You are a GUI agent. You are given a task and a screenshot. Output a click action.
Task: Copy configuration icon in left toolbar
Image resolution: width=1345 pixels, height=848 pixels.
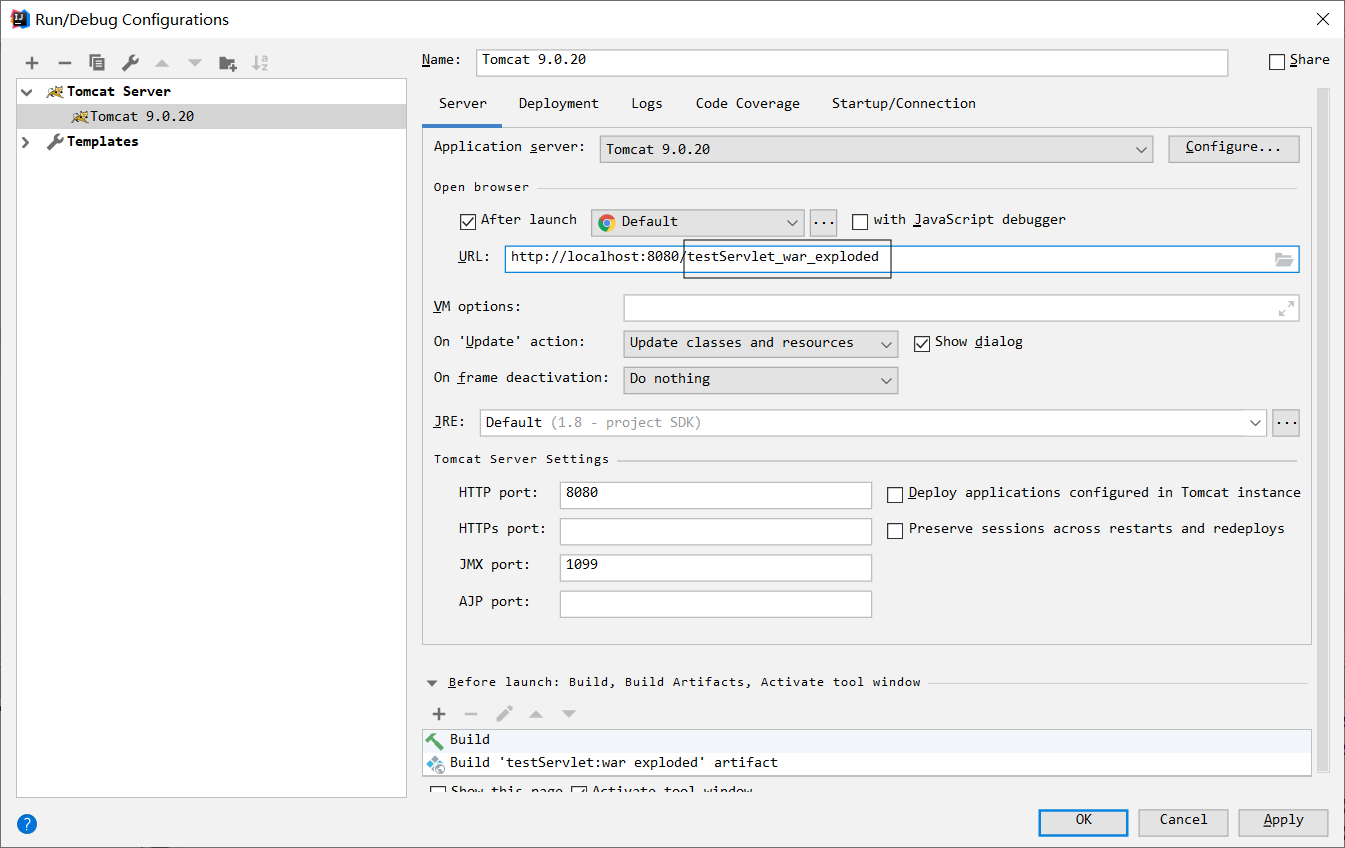pos(97,63)
